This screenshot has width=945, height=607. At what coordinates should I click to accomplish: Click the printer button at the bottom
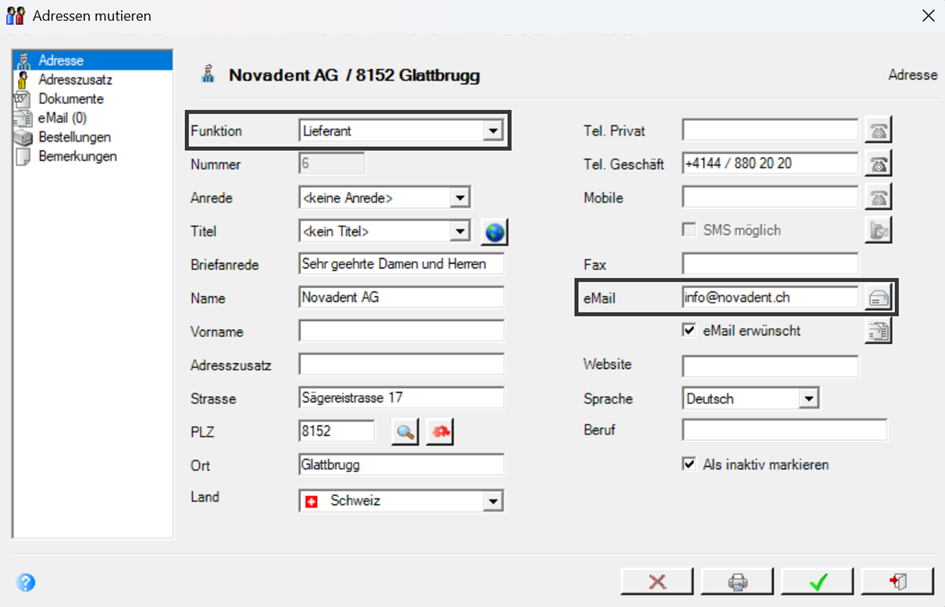pos(737,582)
